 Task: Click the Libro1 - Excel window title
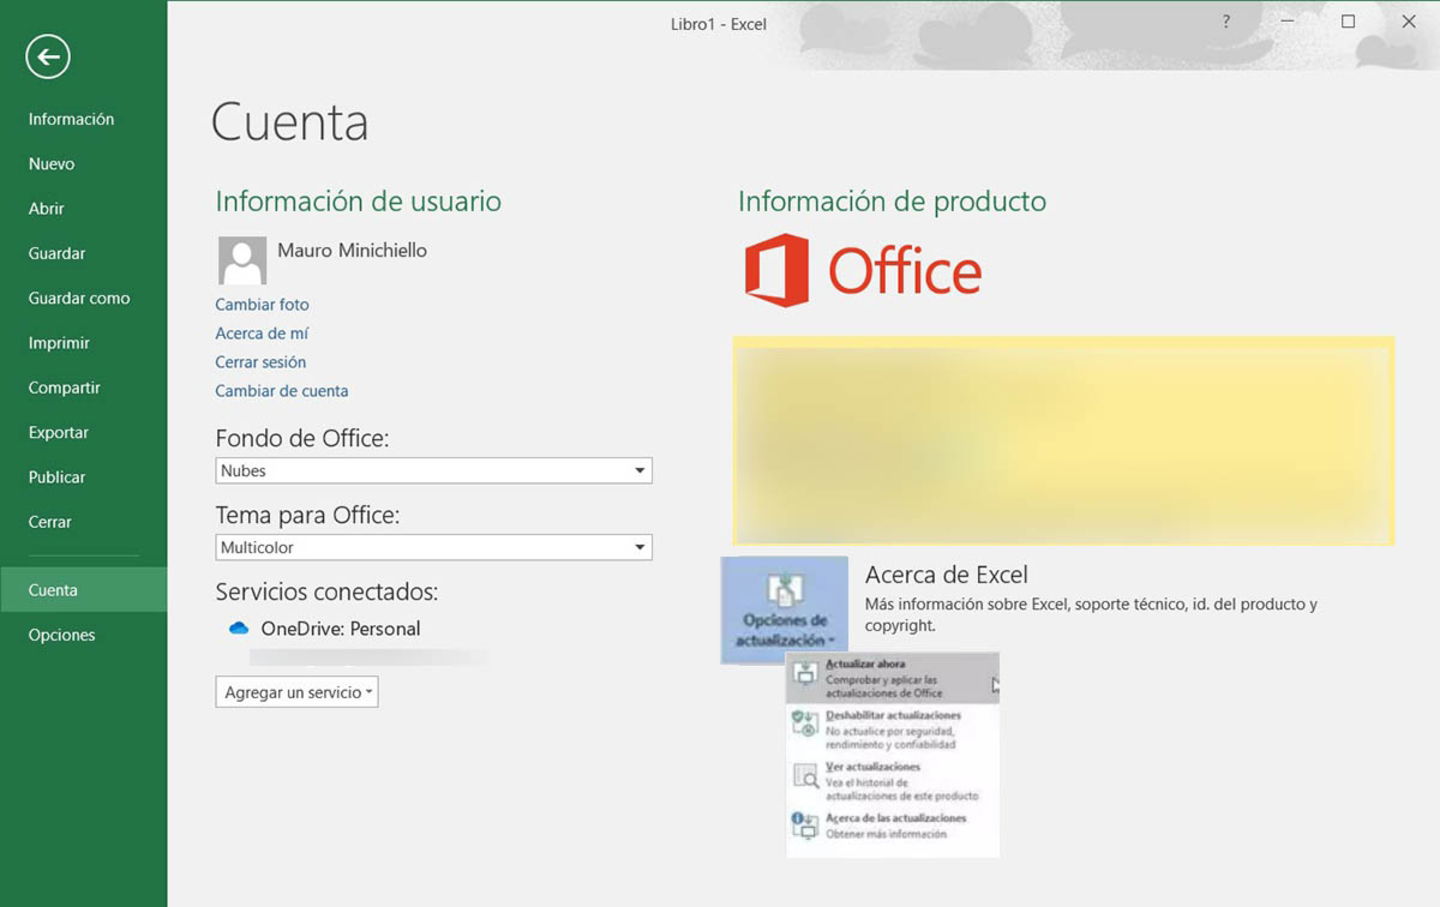coord(718,24)
